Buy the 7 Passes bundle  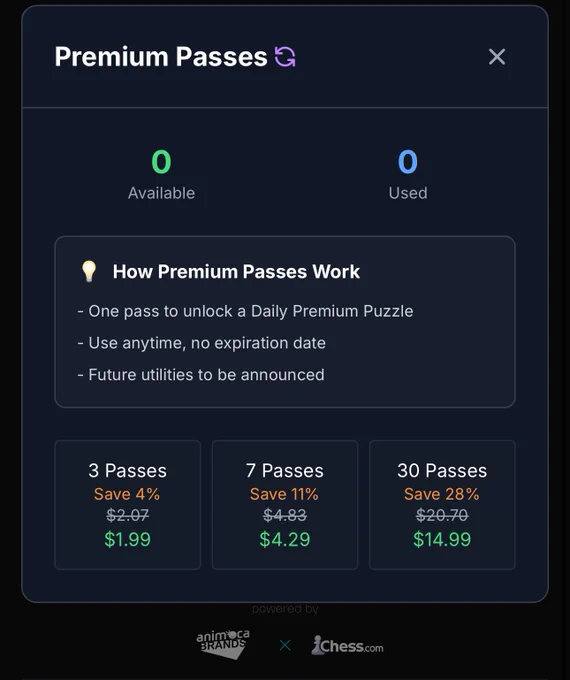coord(285,505)
